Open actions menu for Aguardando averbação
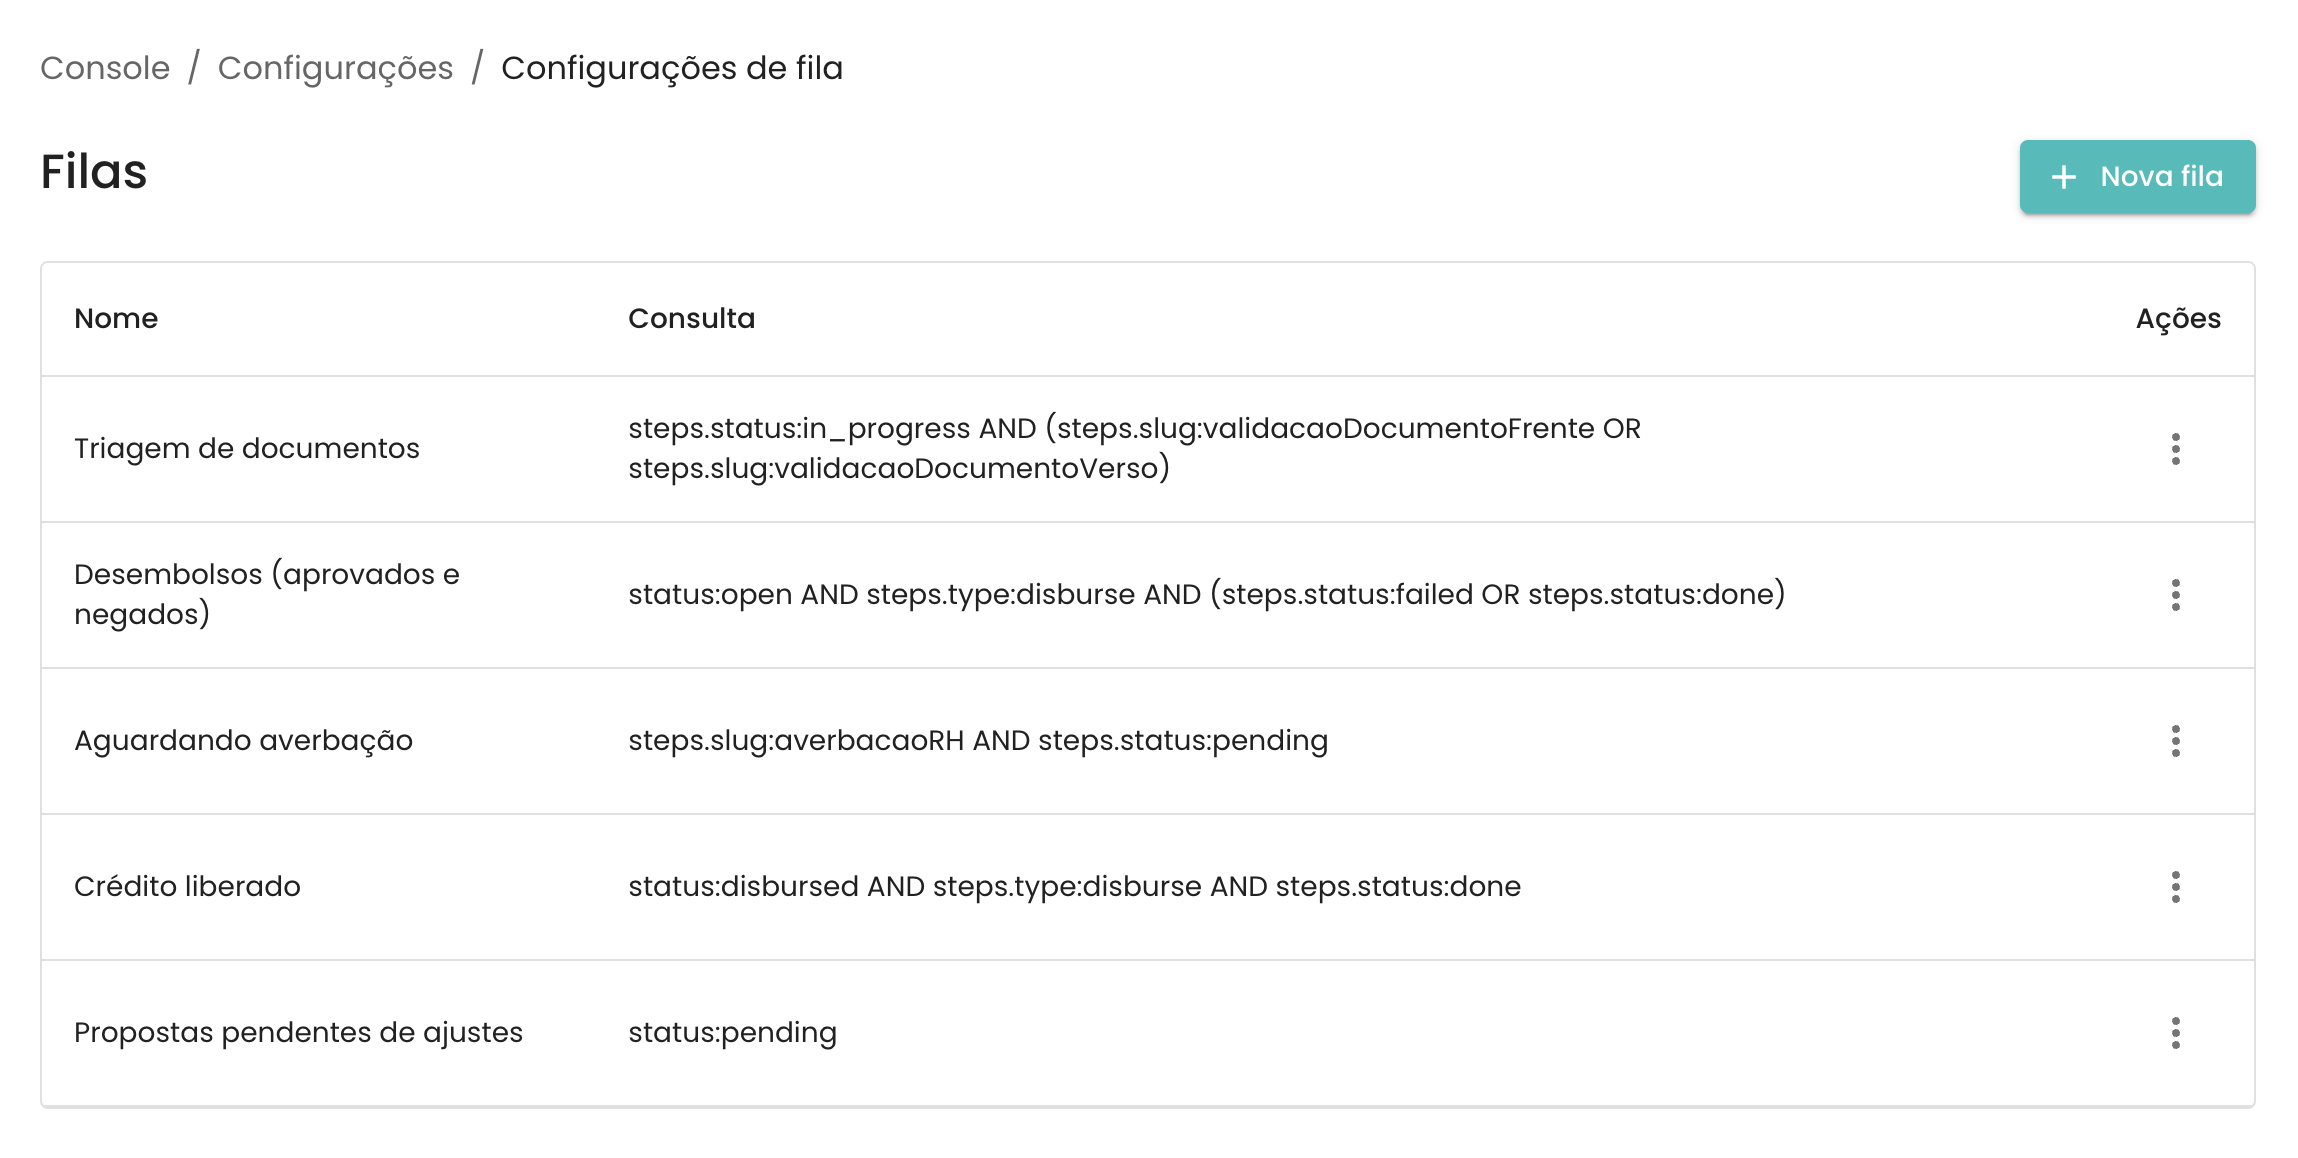2298x1158 pixels. click(x=2175, y=741)
